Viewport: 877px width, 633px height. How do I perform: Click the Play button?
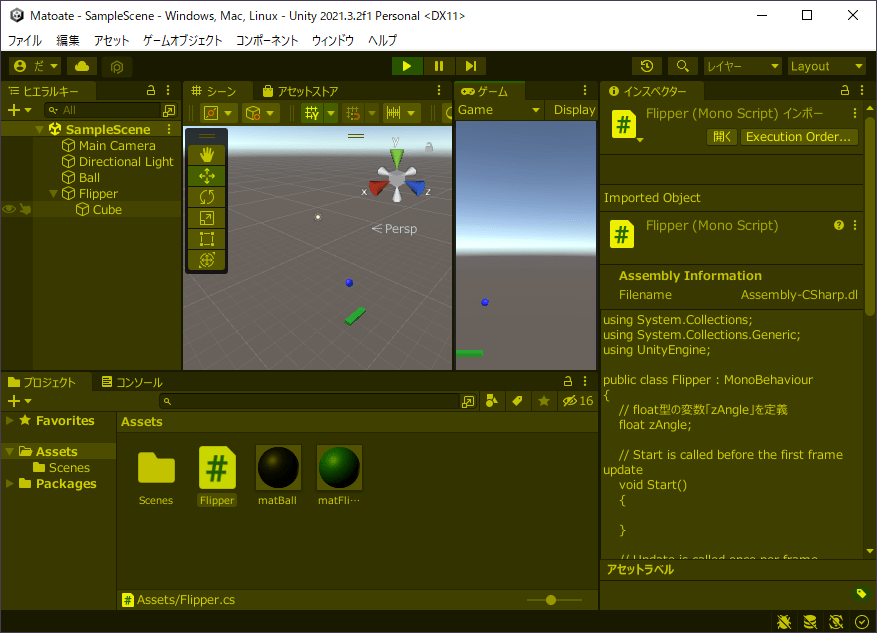pyautogui.click(x=407, y=66)
